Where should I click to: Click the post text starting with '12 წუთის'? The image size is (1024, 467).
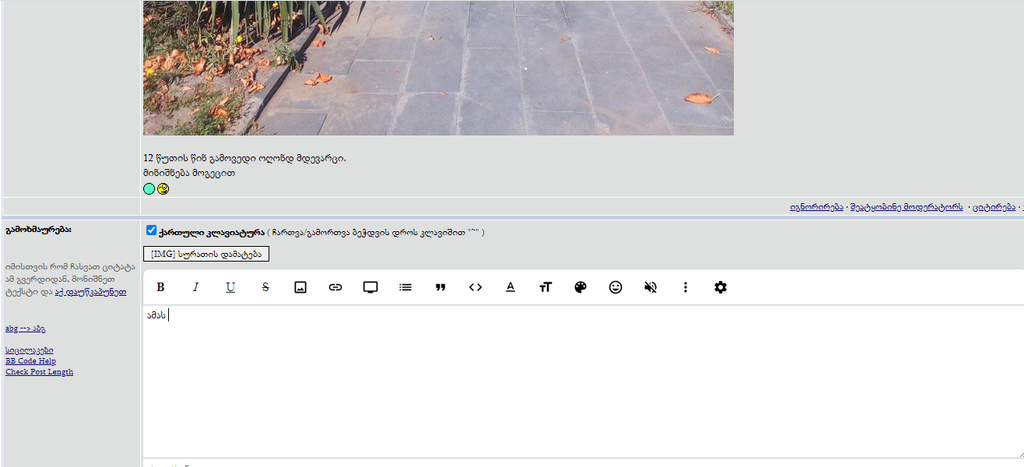245,158
